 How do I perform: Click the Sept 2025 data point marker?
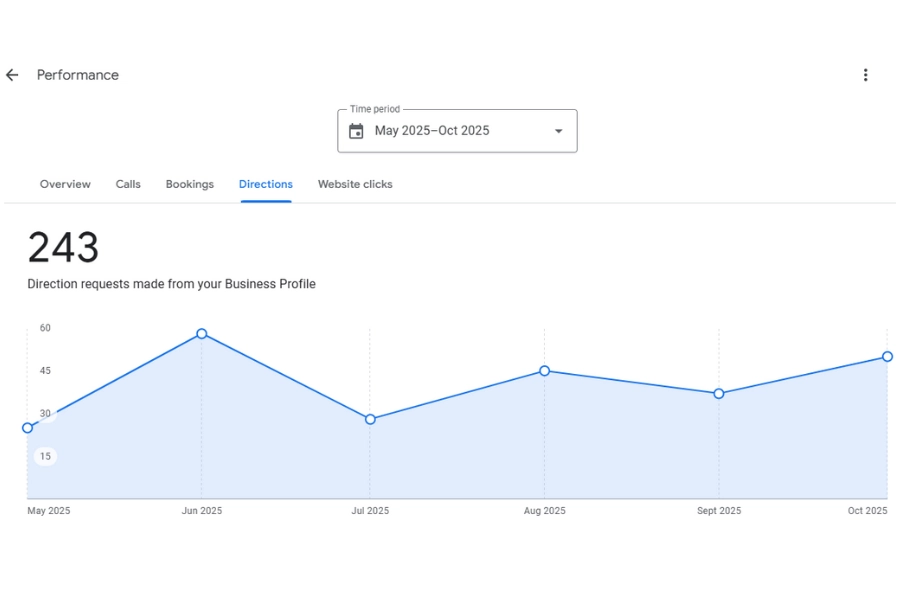pos(718,394)
